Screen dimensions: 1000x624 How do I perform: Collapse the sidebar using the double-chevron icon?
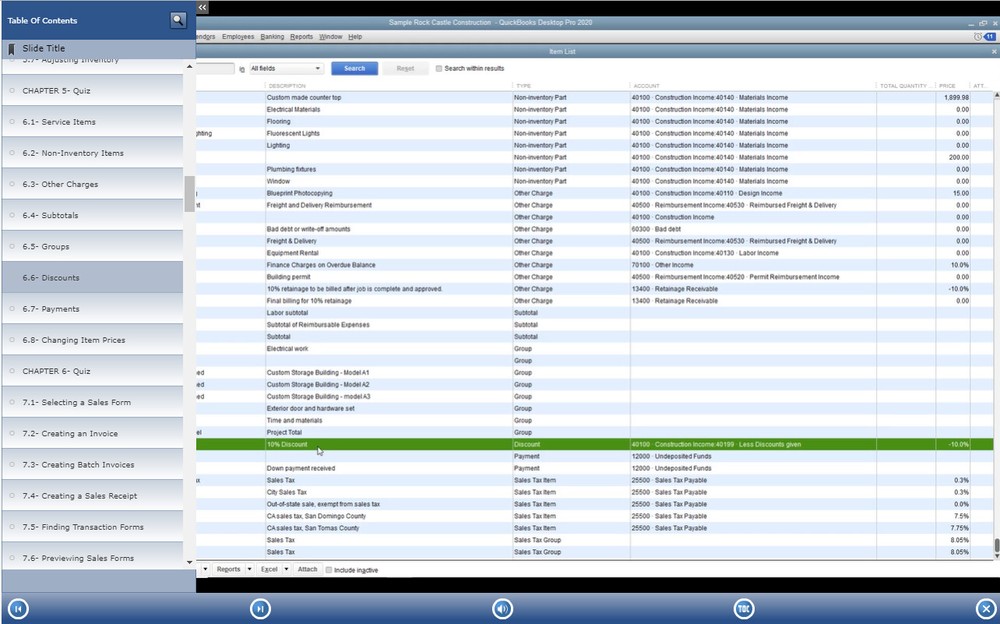tap(201, 8)
